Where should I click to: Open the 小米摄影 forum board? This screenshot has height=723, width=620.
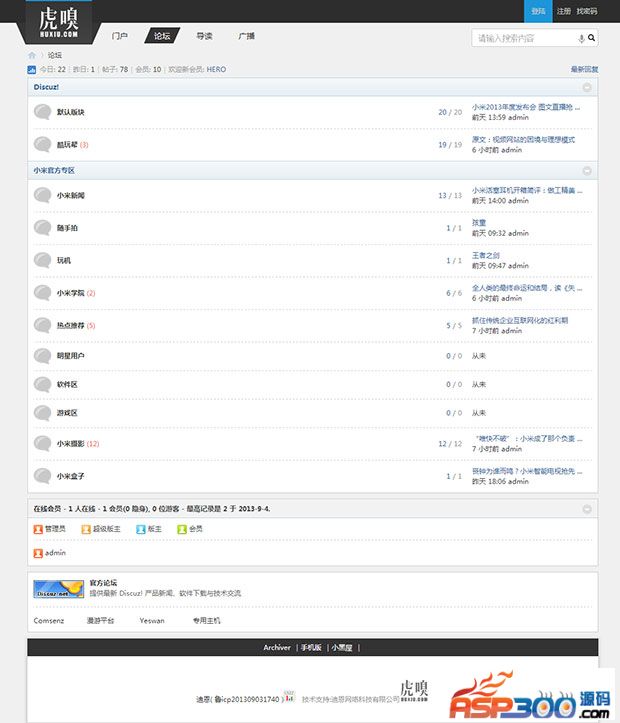[71, 444]
